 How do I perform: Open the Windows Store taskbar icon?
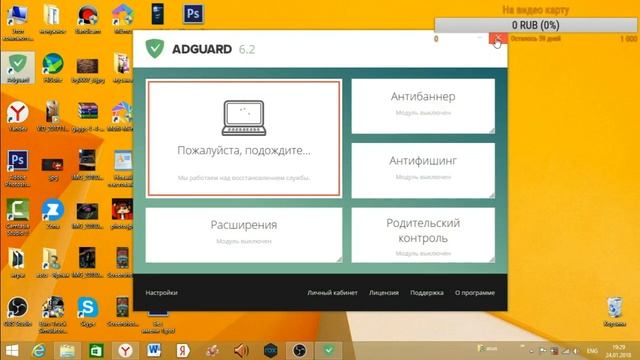pos(96,351)
